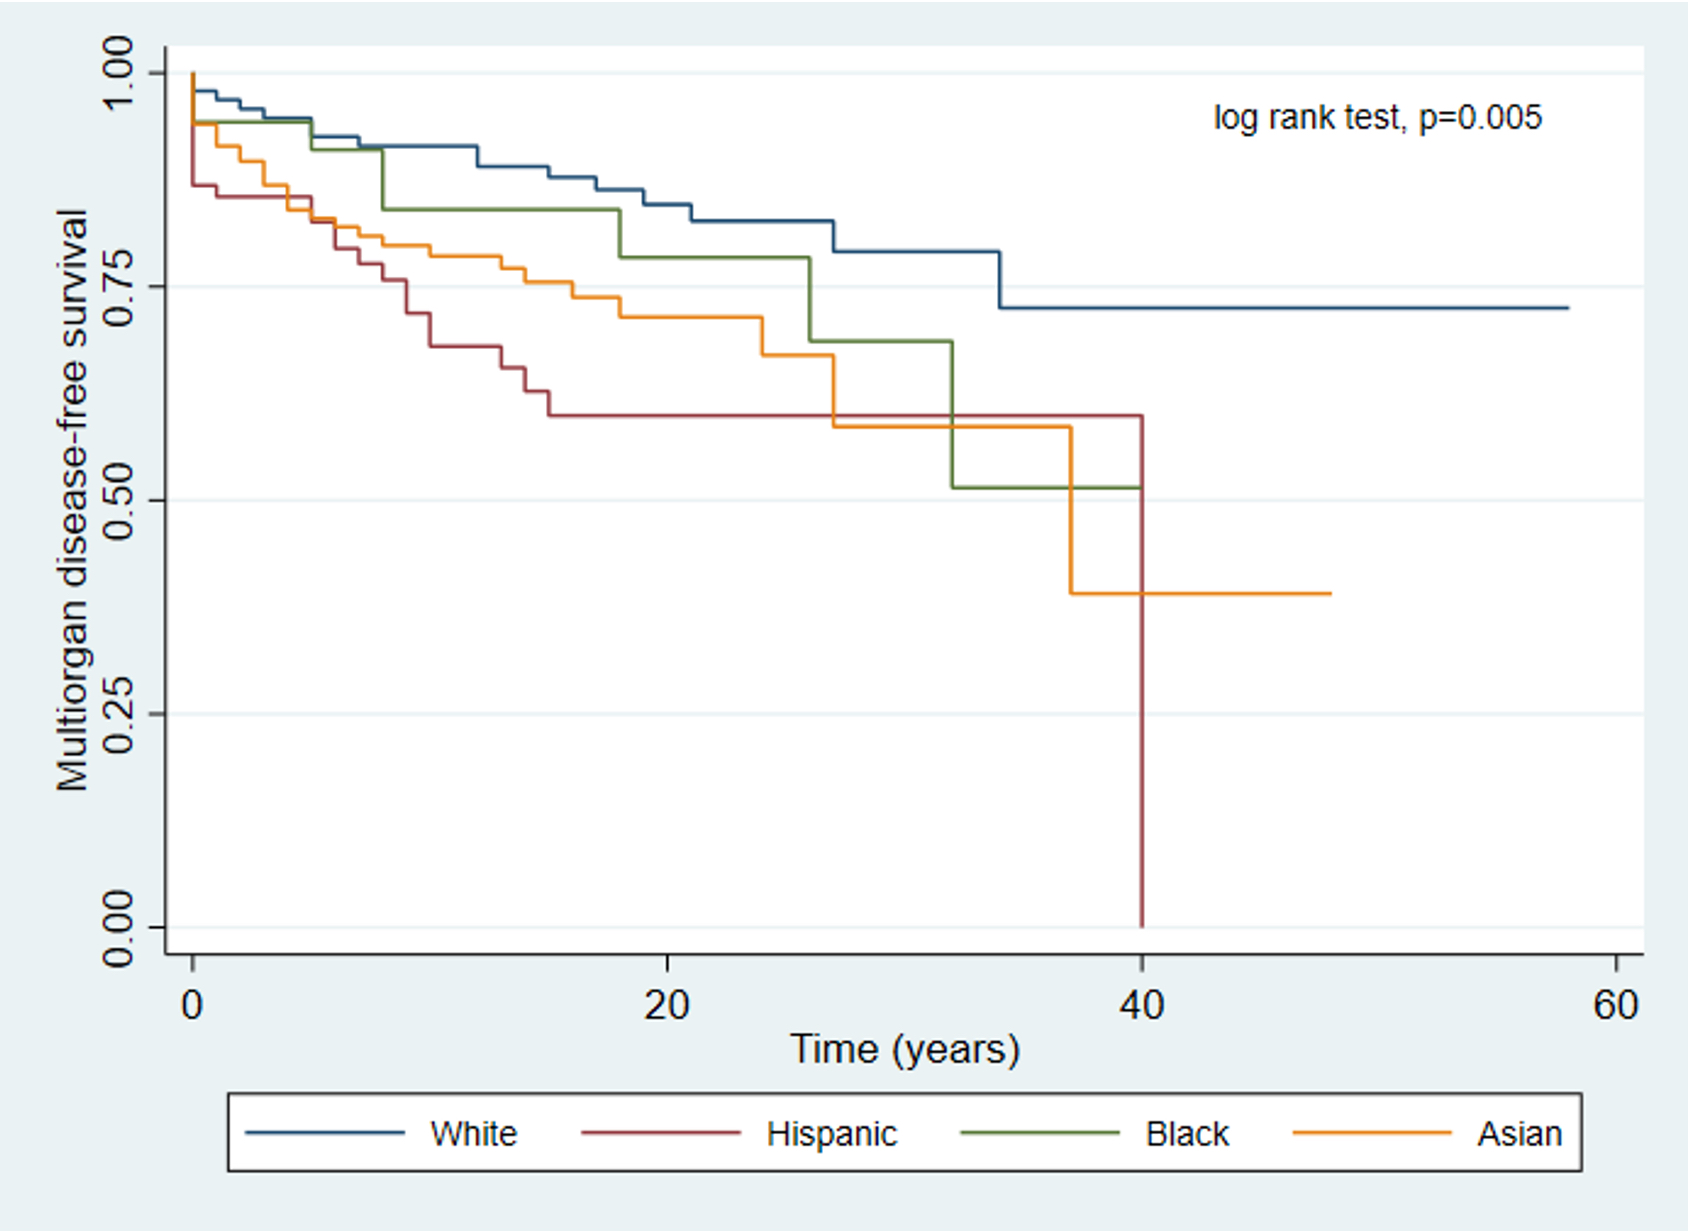This screenshot has height=1232, width=1688.
Task: Click the 0.50 tick label on y-axis
Action: pos(119,500)
